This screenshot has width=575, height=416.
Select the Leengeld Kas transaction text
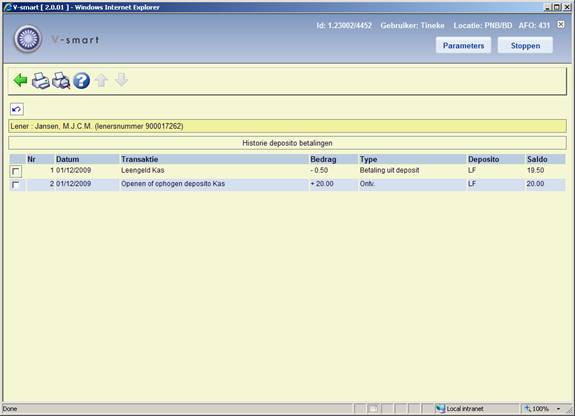(x=143, y=170)
